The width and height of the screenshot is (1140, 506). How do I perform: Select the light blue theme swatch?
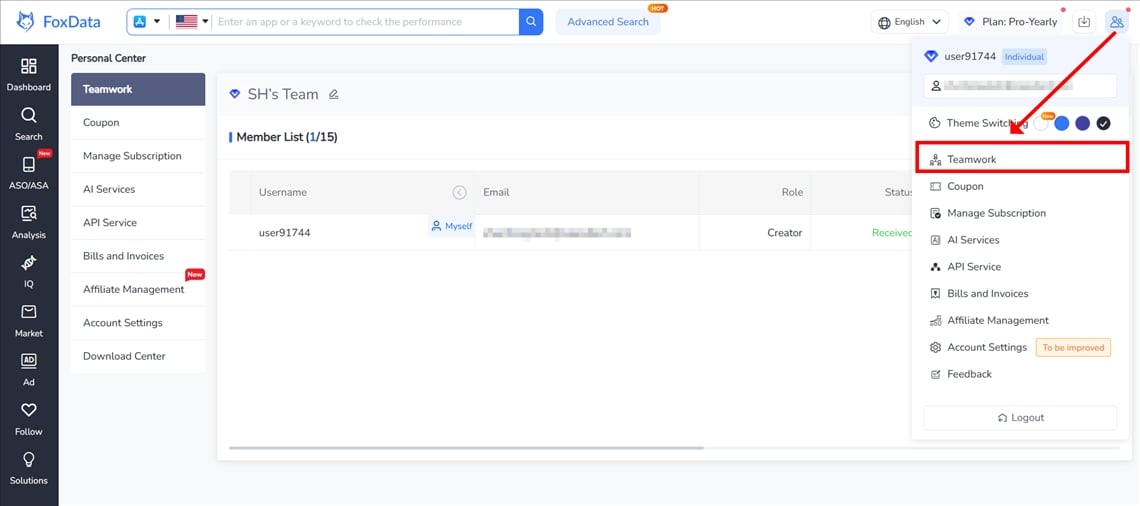tap(1062, 123)
